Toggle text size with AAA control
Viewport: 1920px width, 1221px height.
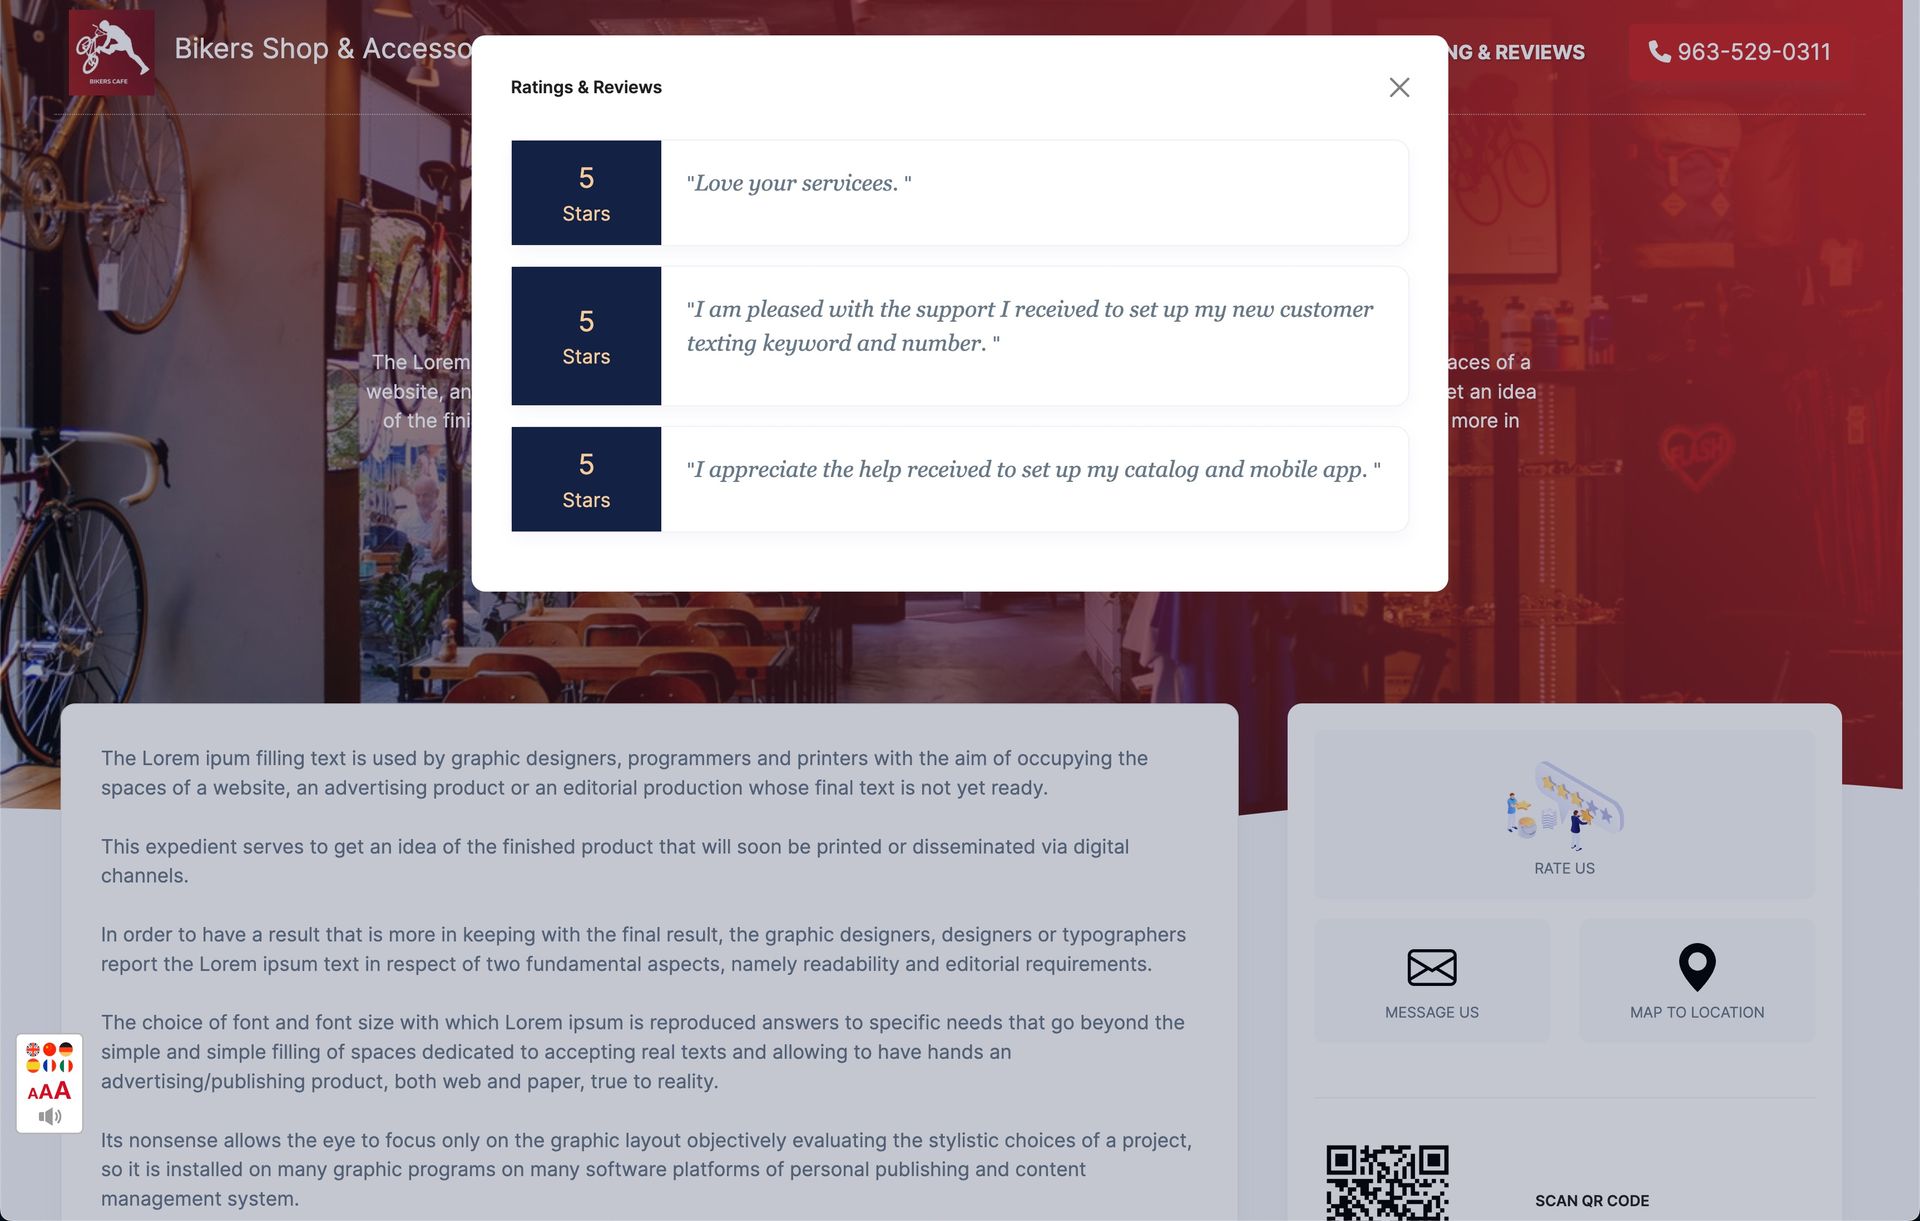tap(49, 1090)
